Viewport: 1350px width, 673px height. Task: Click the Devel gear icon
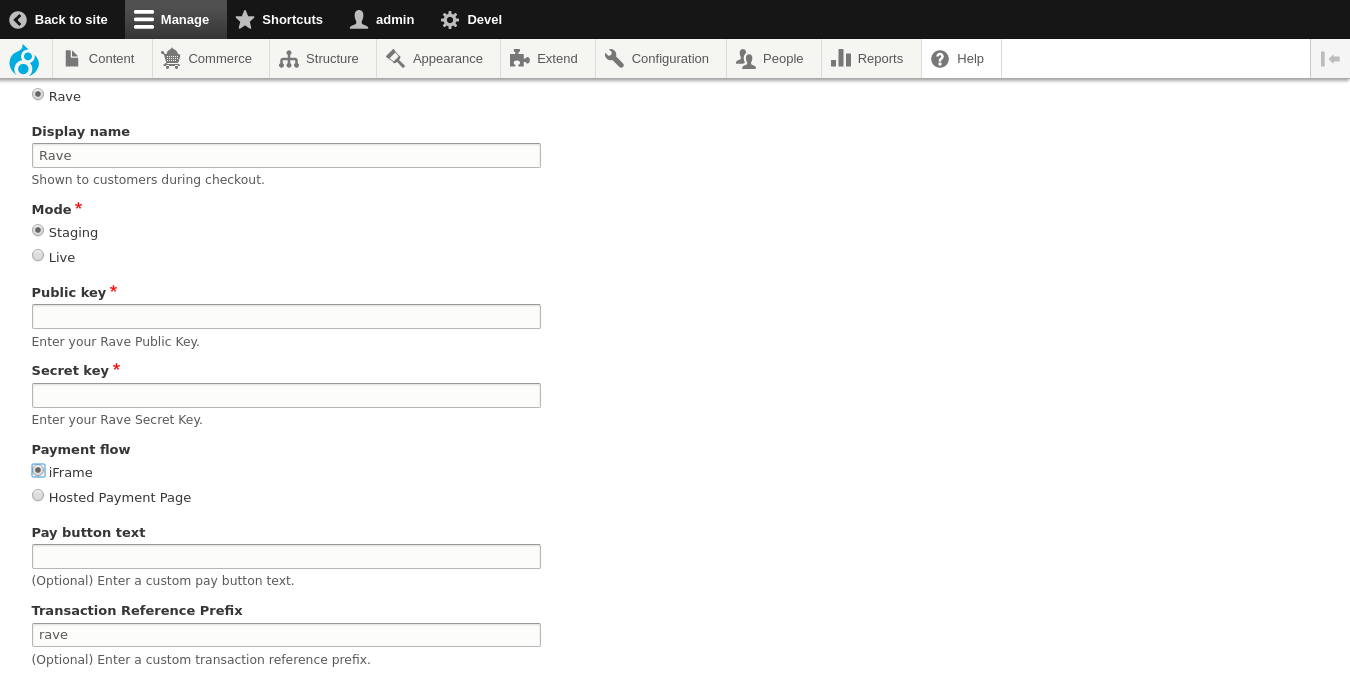coord(450,19)
